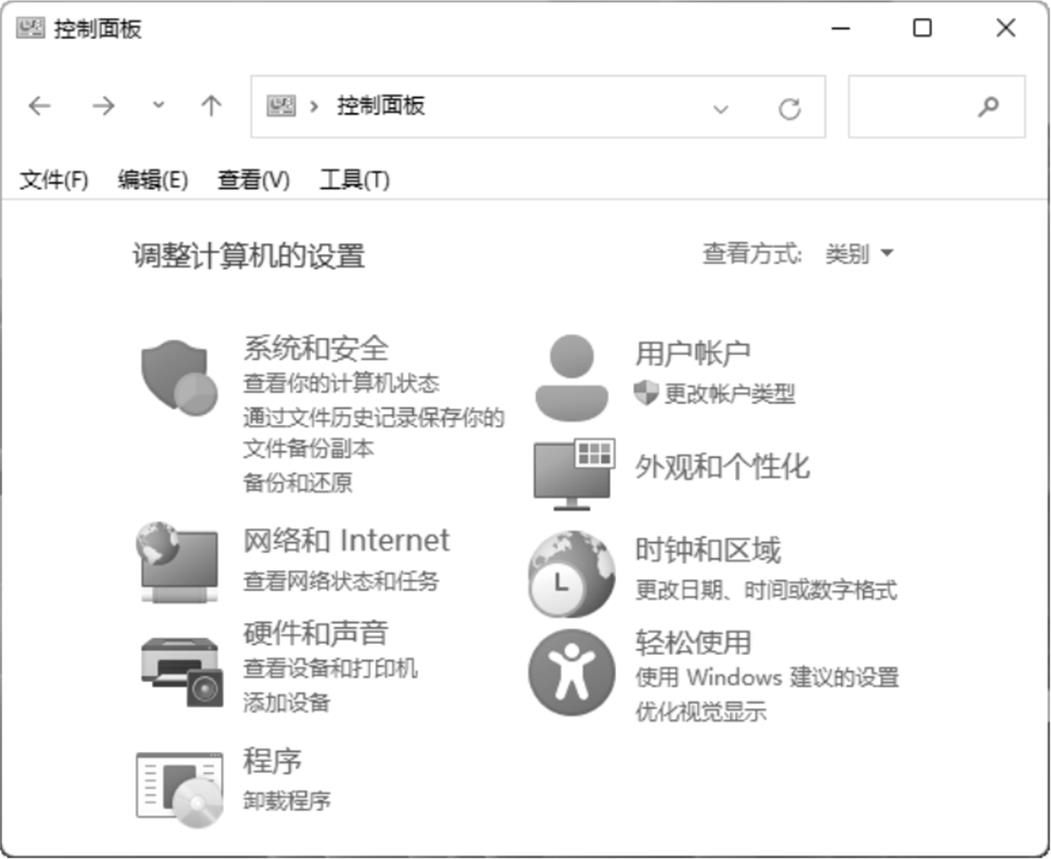
Task: Click 更改帐户类型 link
Action: (730, 393)
